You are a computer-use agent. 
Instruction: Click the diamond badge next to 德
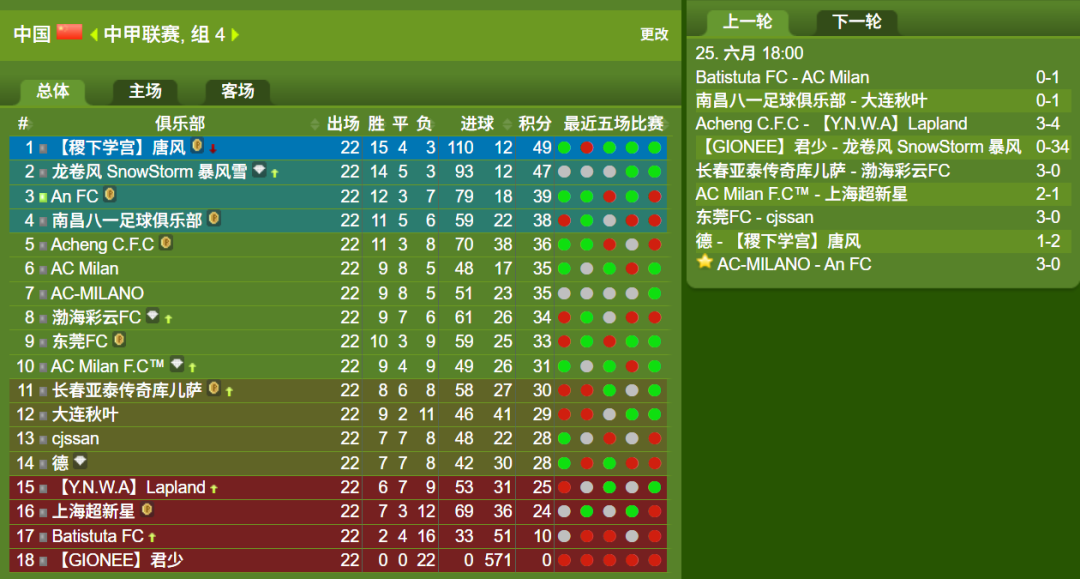click(80, 461)
